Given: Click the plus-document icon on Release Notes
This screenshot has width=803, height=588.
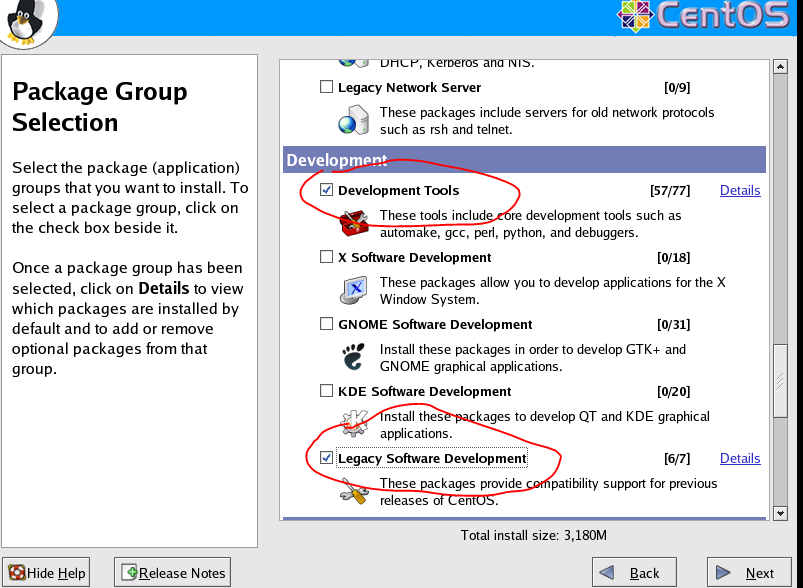Looking at the screenshot, I should (129, 573).
